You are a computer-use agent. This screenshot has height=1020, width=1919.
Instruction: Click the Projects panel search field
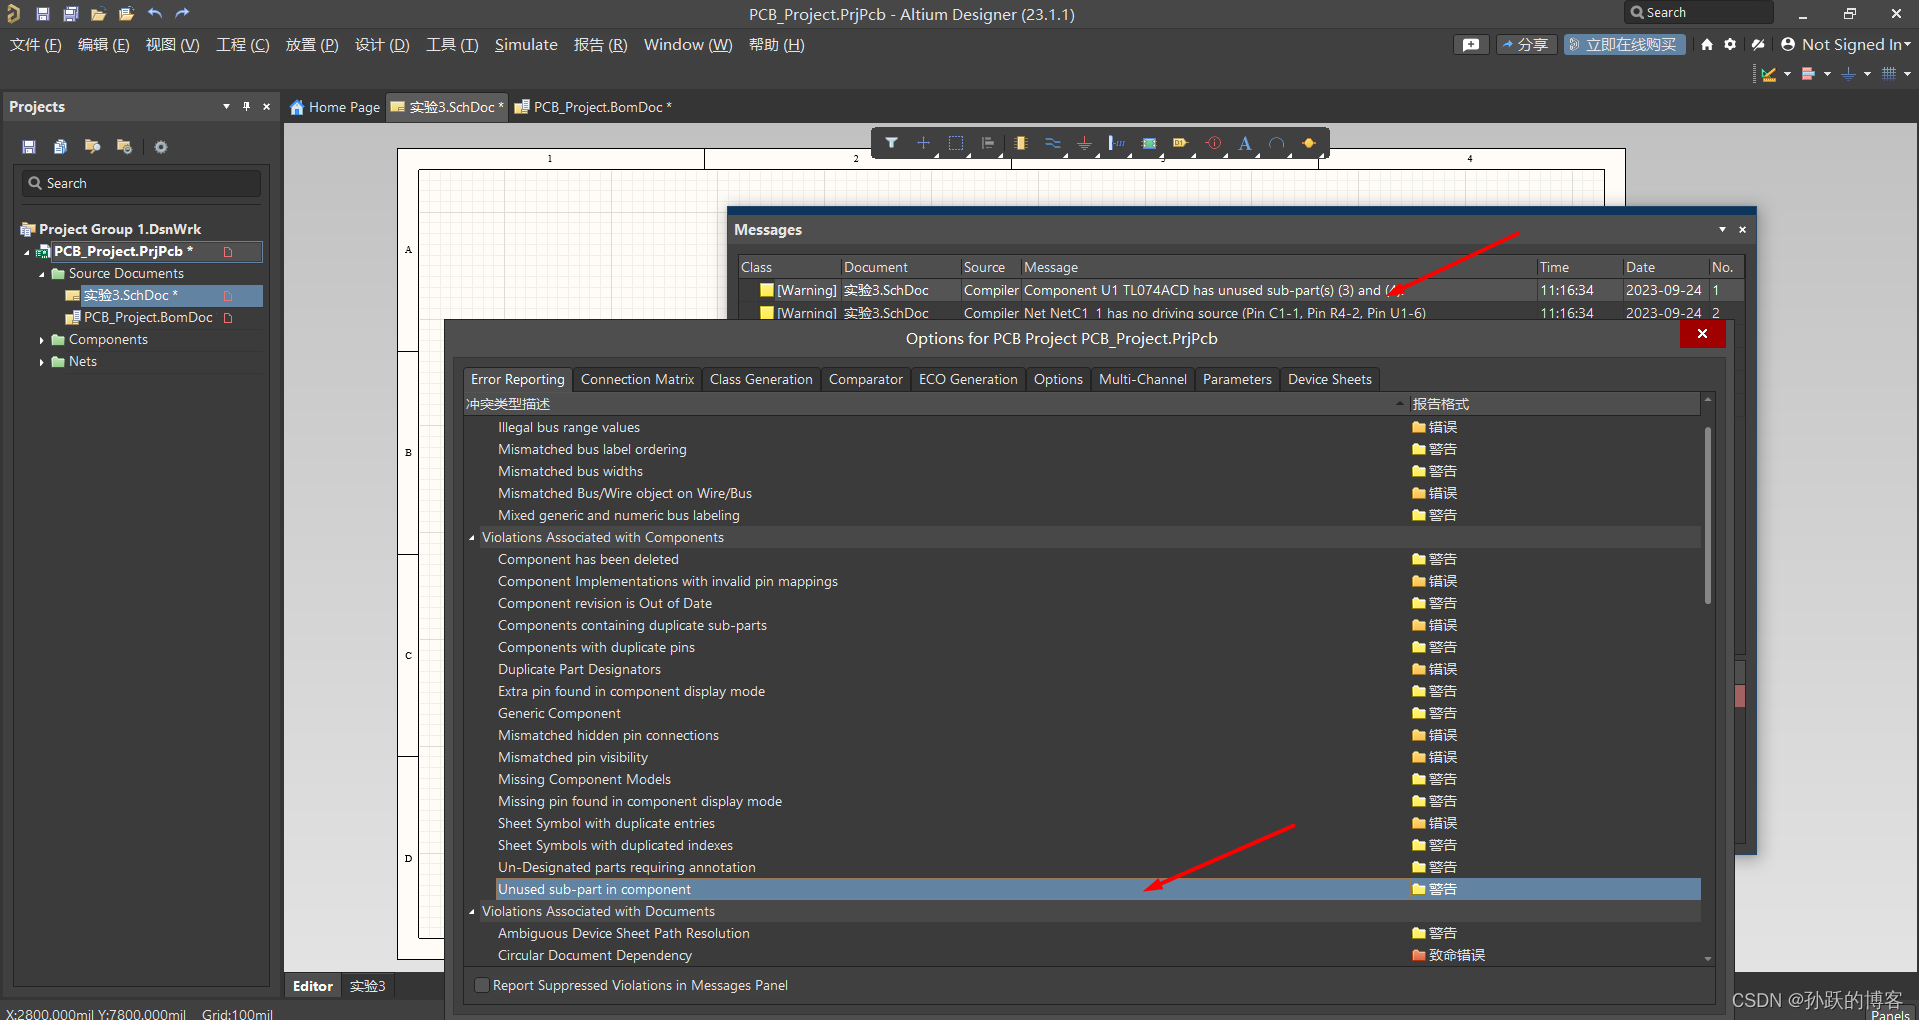141,183
